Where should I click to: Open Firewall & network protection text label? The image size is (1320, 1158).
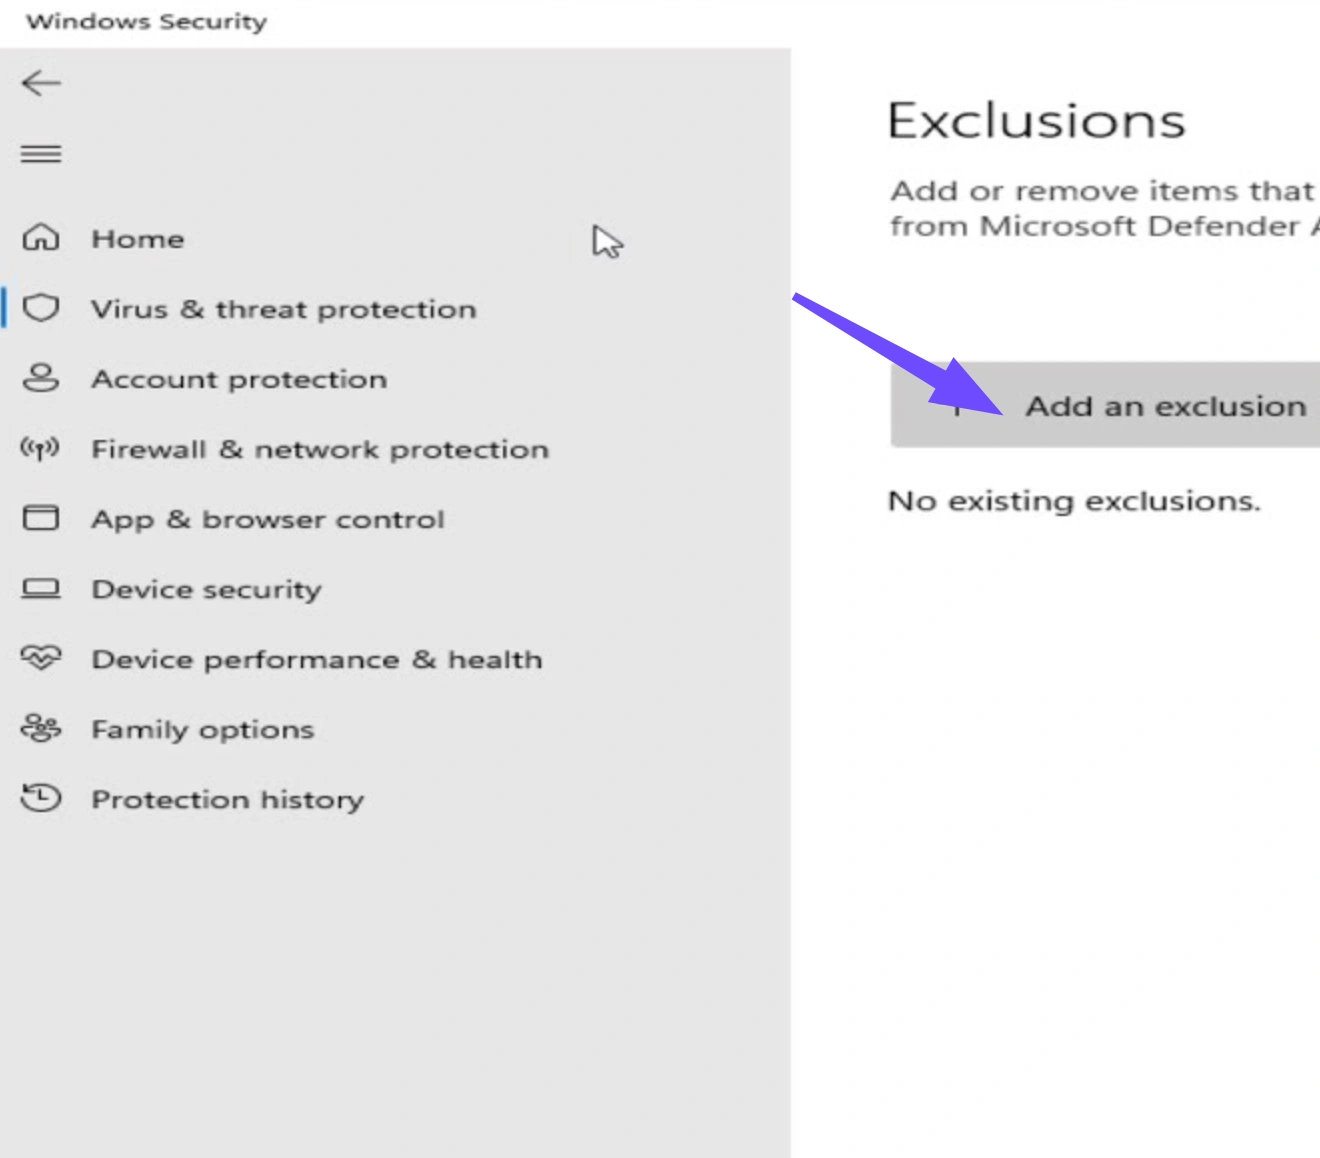[320, 449]
